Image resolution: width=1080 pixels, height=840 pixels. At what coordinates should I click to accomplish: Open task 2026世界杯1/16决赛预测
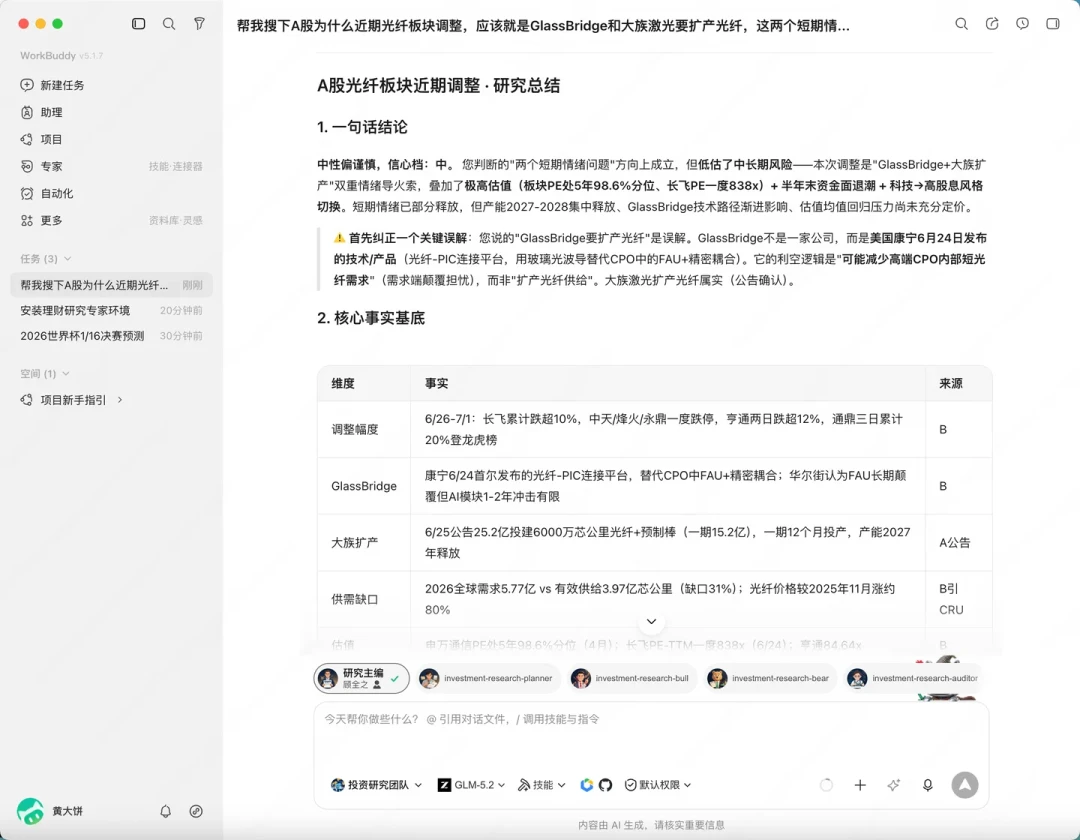pos(112,336)
